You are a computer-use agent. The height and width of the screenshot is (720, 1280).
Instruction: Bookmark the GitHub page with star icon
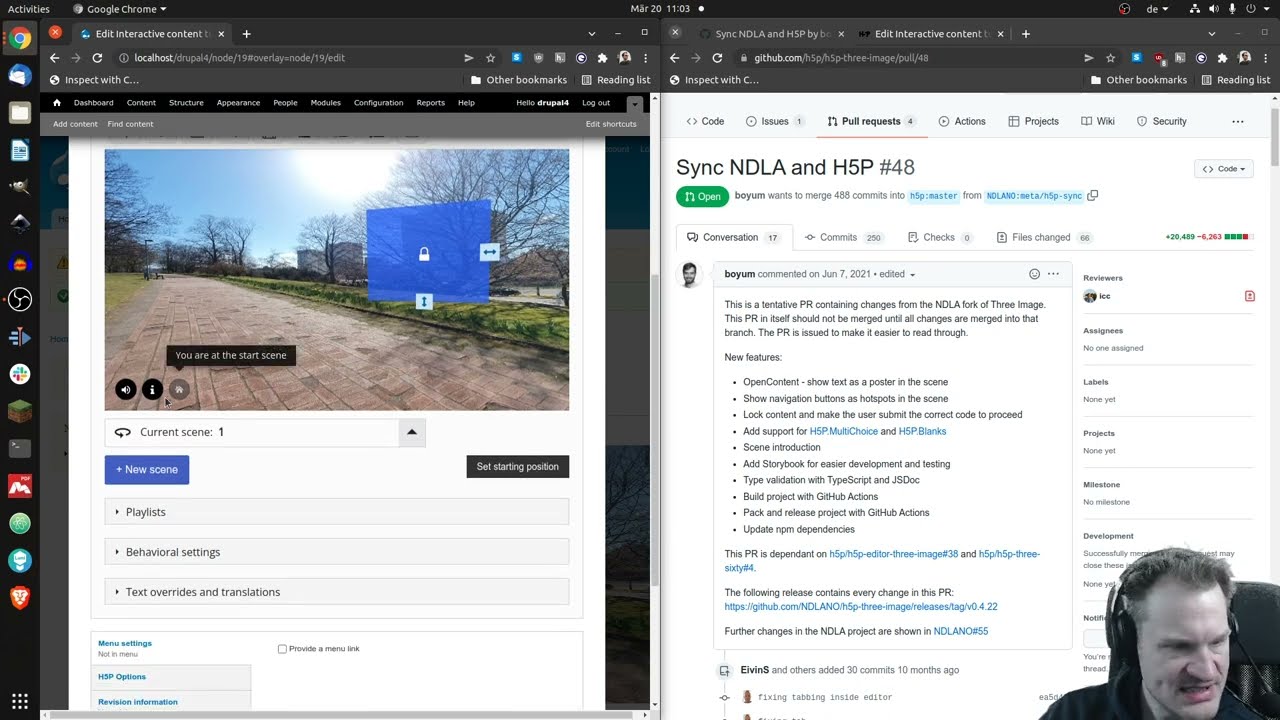click(x=1110, y=58)
